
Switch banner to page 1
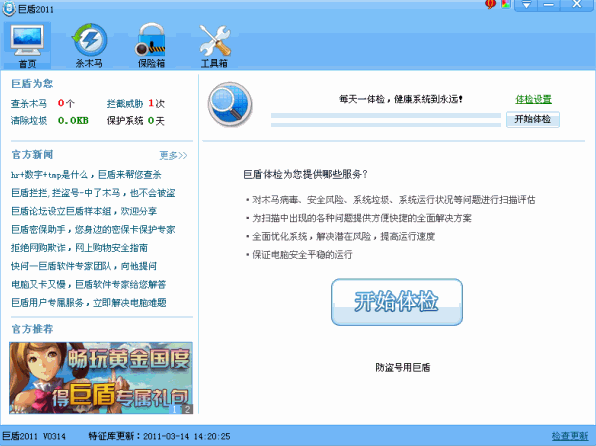174,409
